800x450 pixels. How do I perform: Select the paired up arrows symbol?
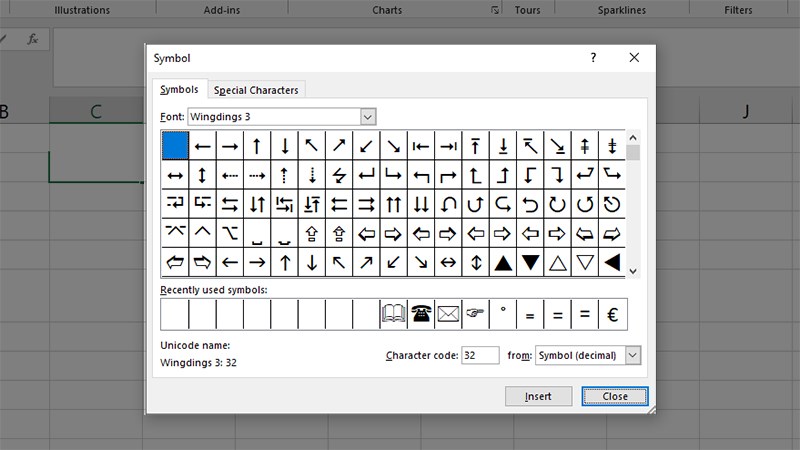click(394, 205)
